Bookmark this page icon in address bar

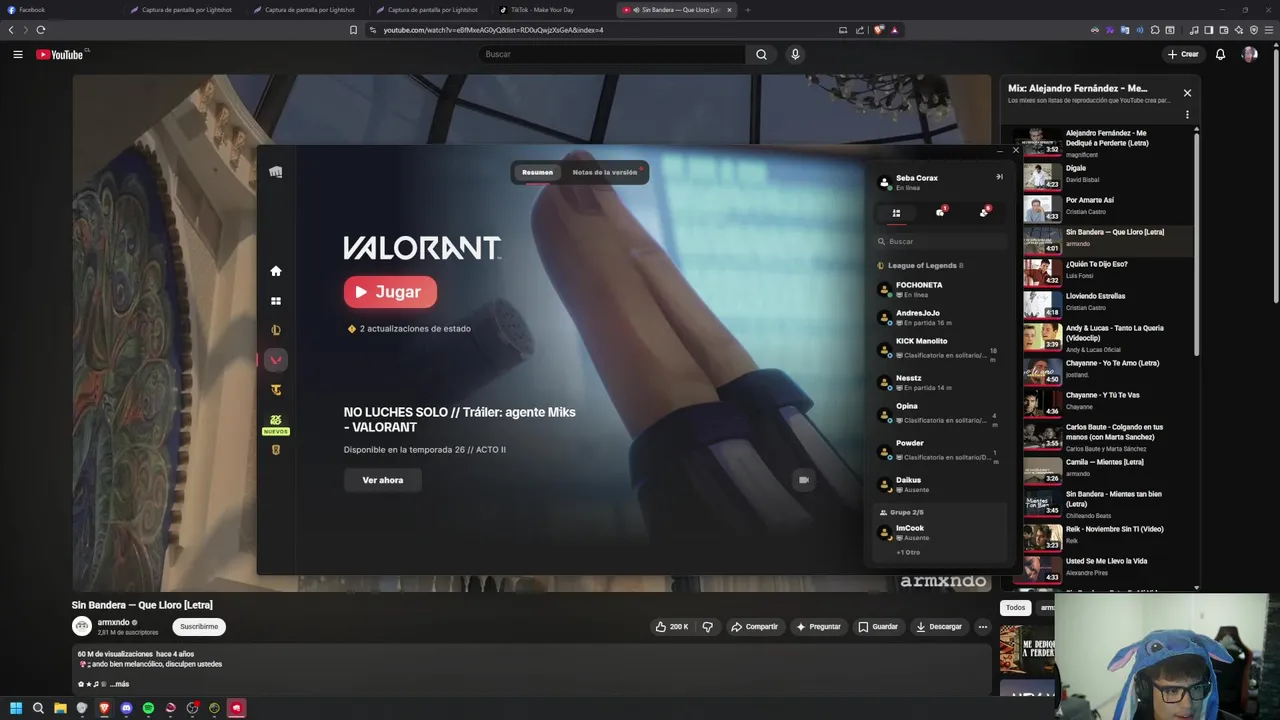click(353, 30)
